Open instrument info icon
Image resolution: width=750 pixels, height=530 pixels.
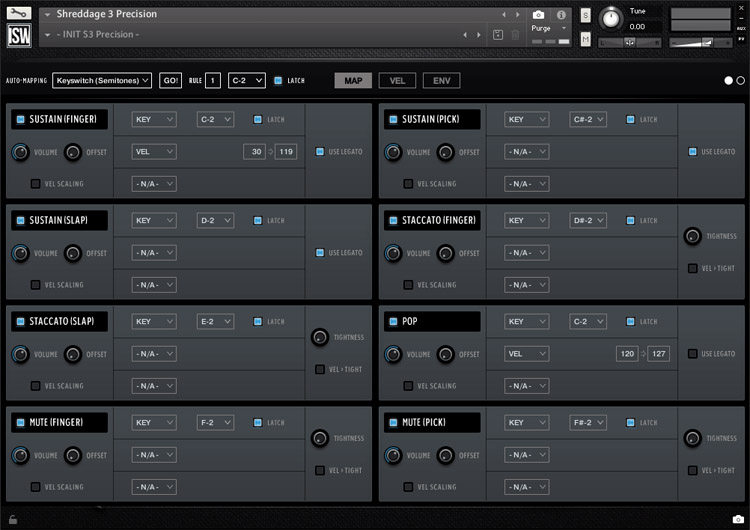[x=561, y=15]
